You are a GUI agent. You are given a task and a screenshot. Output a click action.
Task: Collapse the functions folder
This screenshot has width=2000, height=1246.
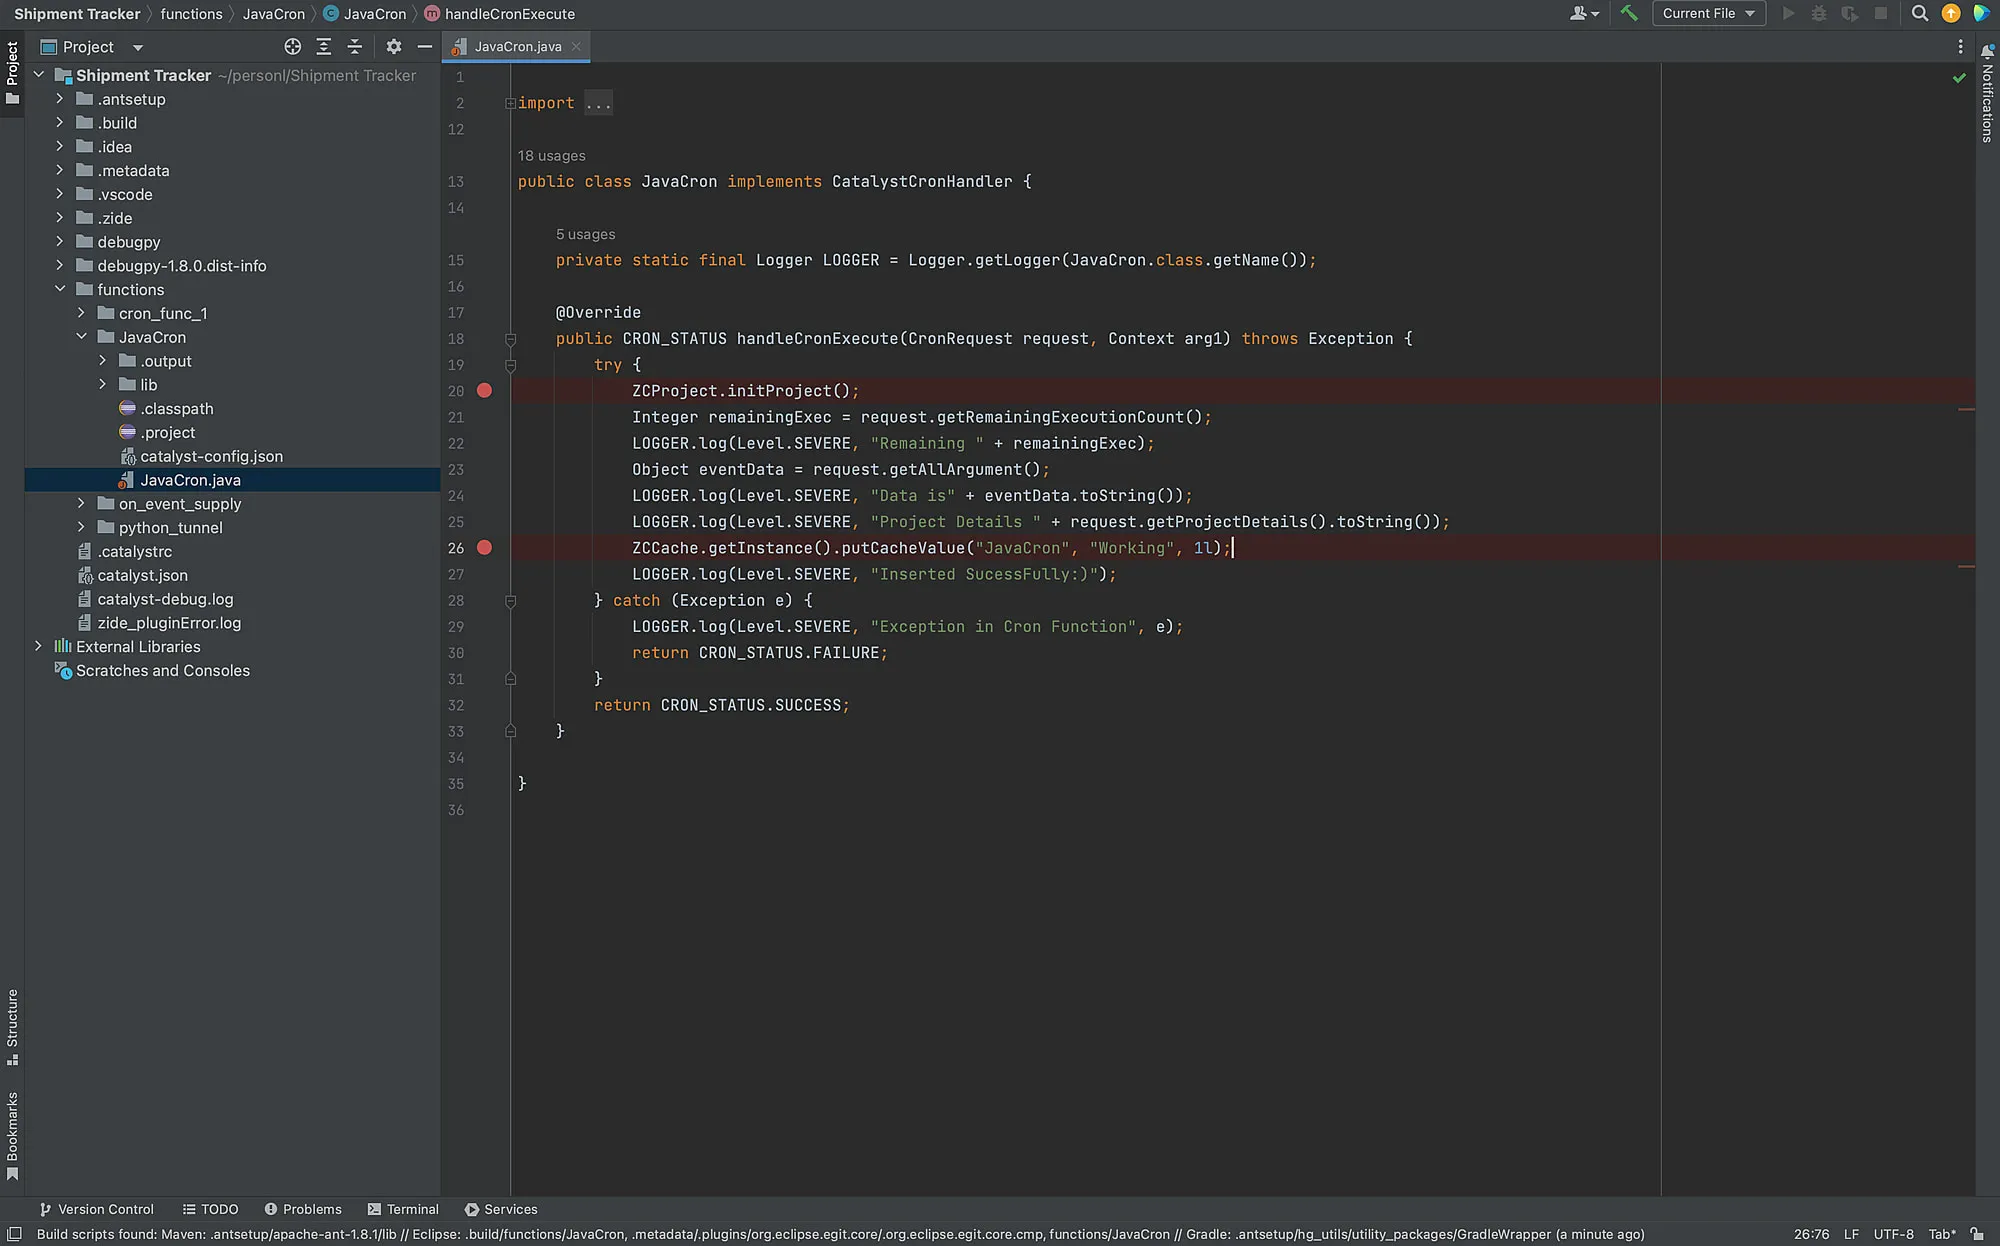60,289
